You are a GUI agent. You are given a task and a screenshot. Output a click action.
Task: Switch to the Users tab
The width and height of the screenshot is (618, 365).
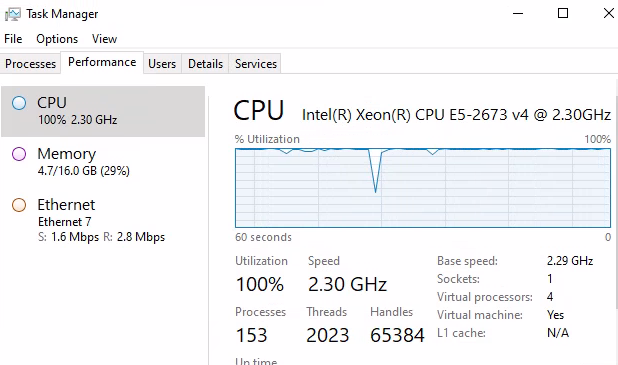coord(162,64)
